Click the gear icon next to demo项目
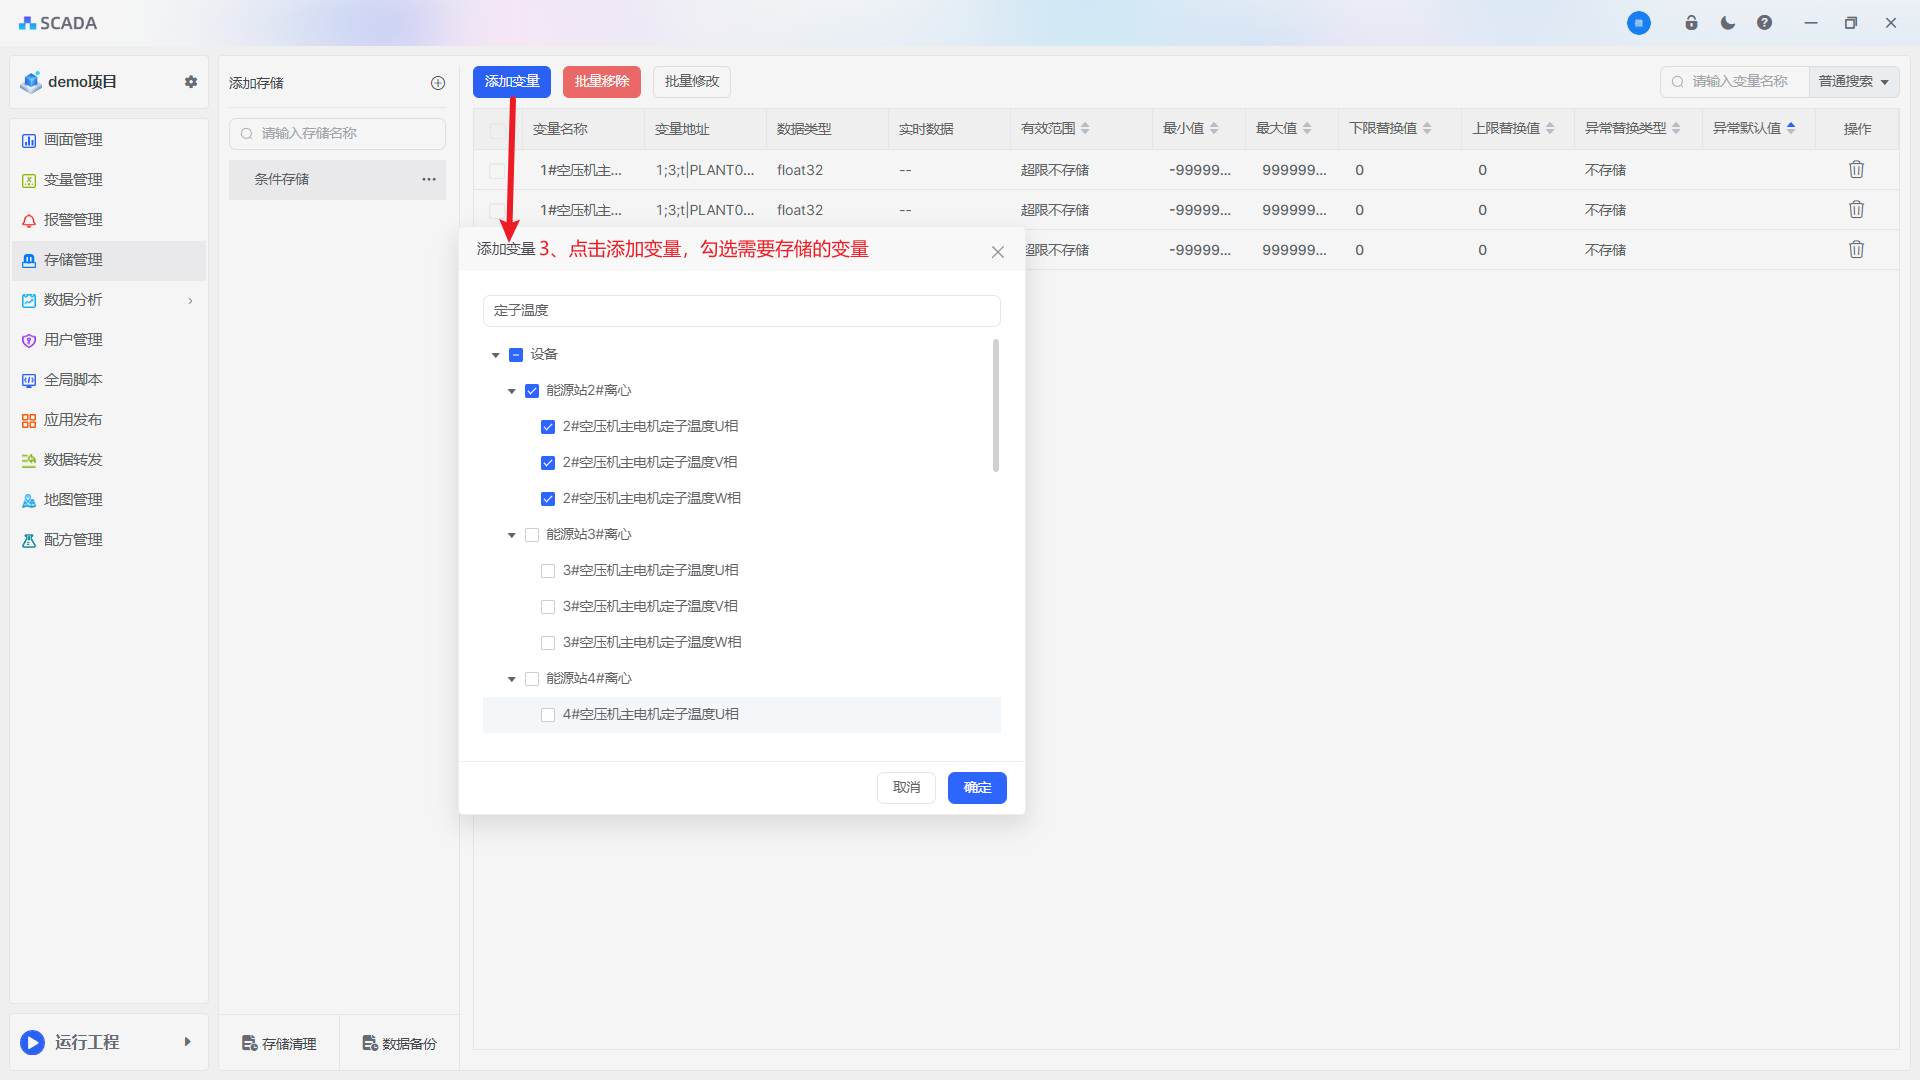 coord(191,82)
